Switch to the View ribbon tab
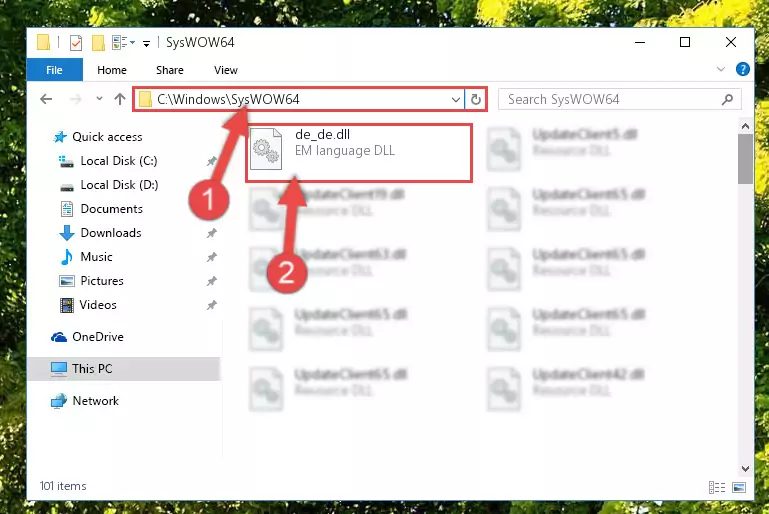Image resolution: width=769 pixels, height=514 pixels. point(226,70)
